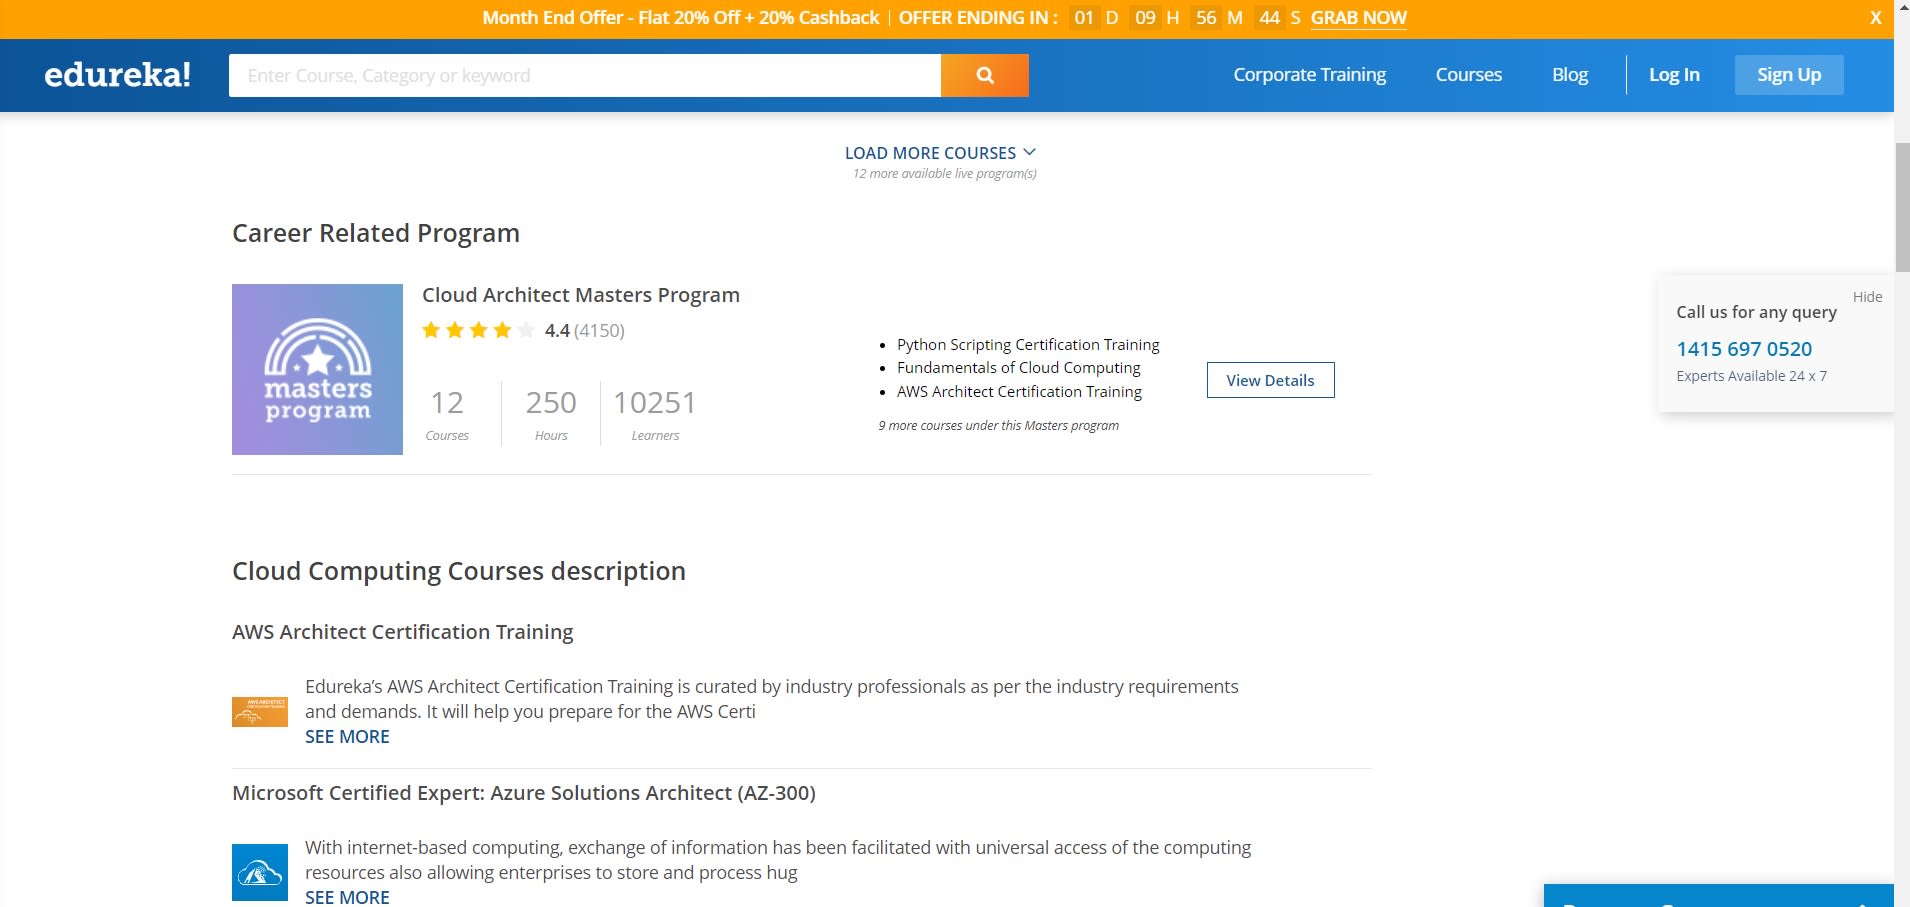The width and height of the screenshot is (1910, 907).
Task: Click the masters program thumbnail image
Action: tap(317, 369)
